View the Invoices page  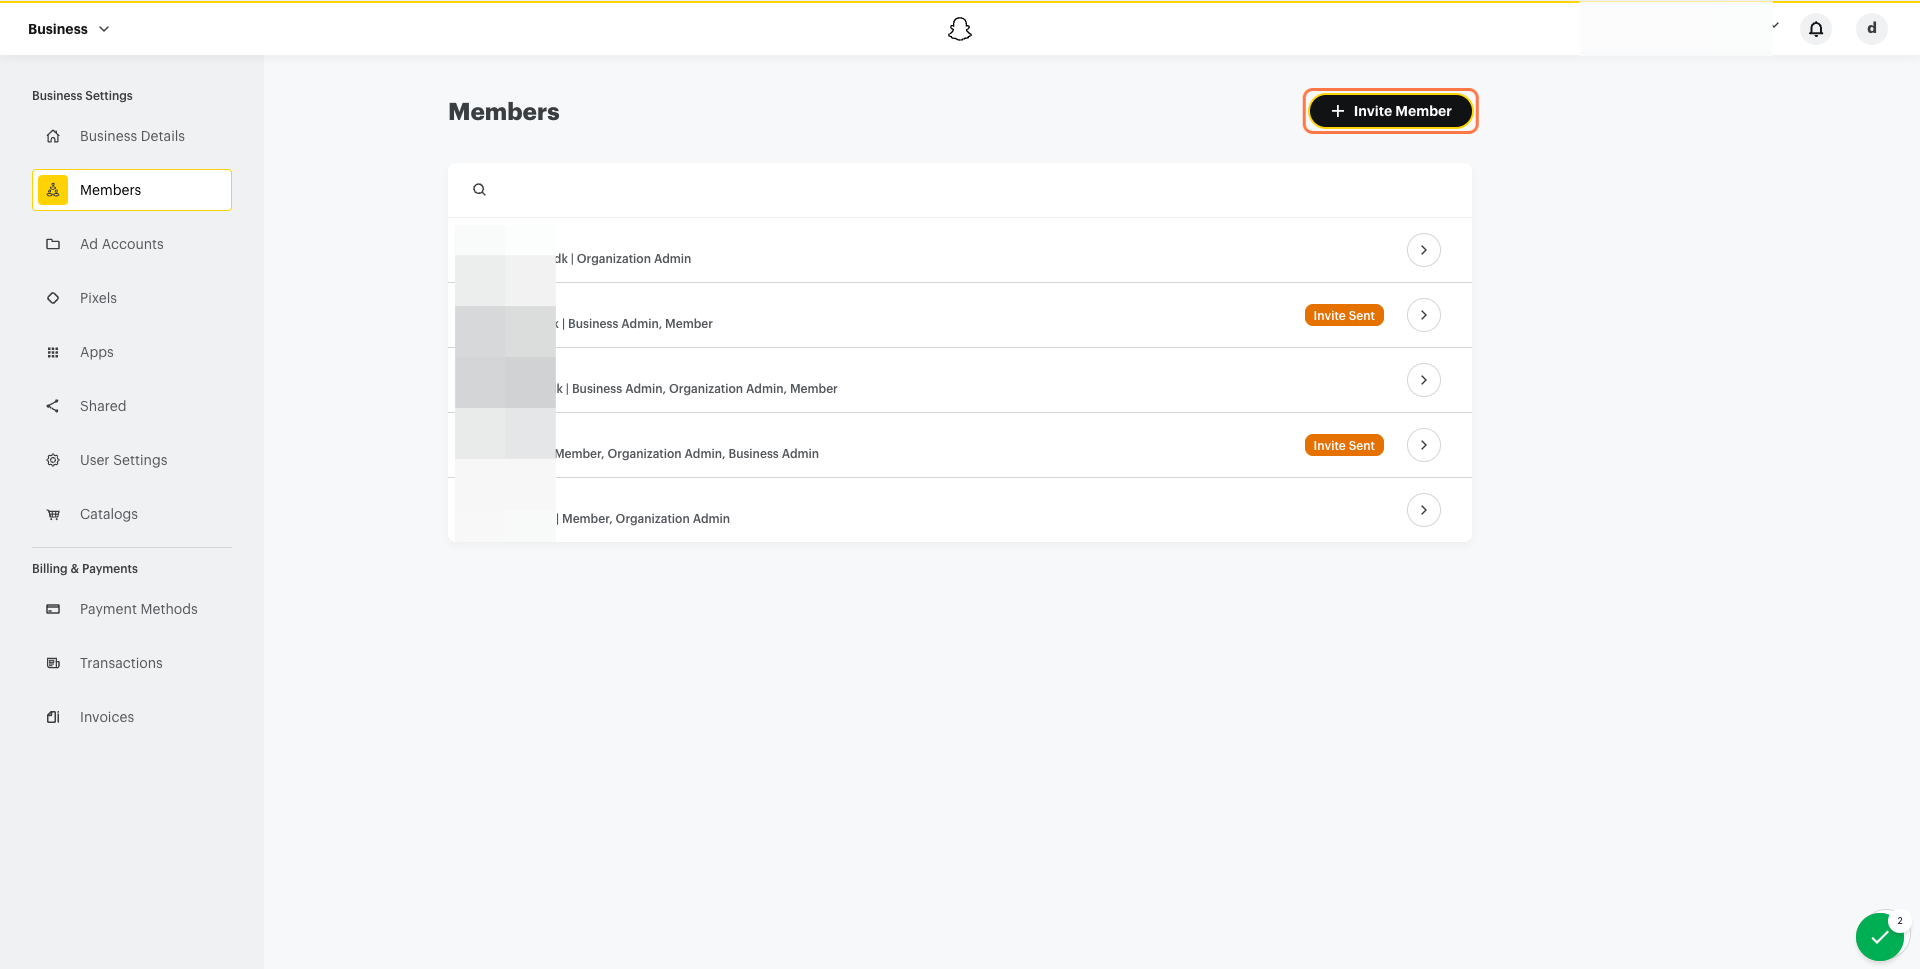(x=132, y=717)
